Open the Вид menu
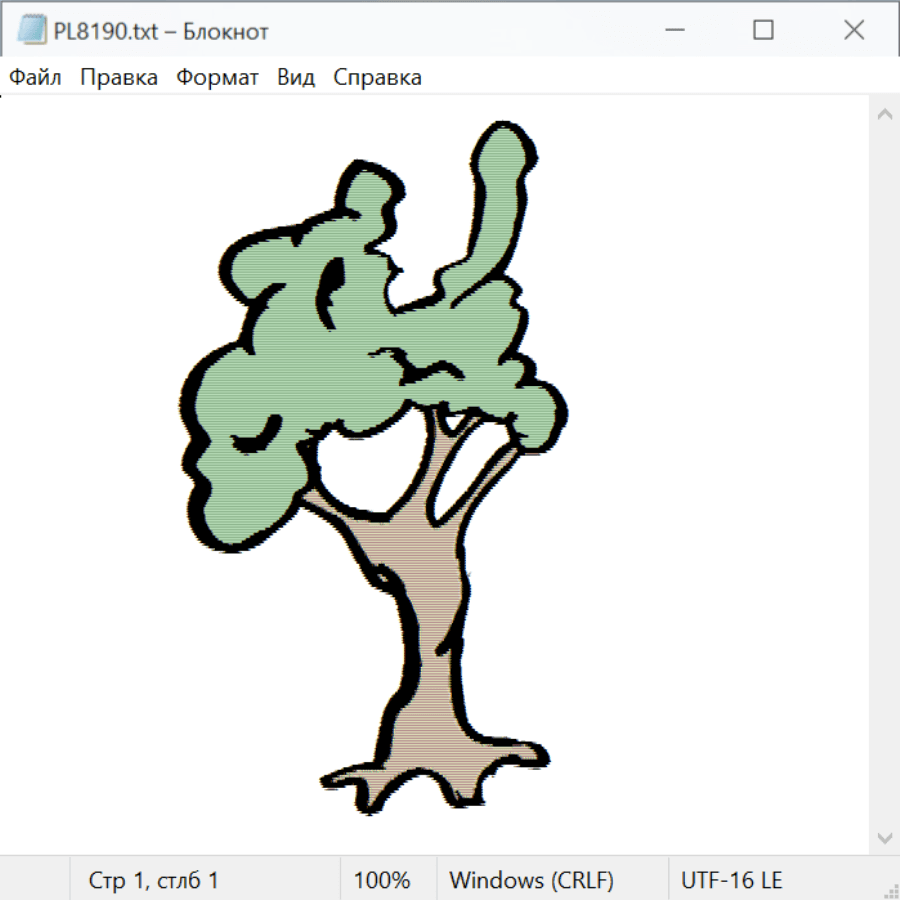This screenshot has height=900, width=900. tap(296, 78)
